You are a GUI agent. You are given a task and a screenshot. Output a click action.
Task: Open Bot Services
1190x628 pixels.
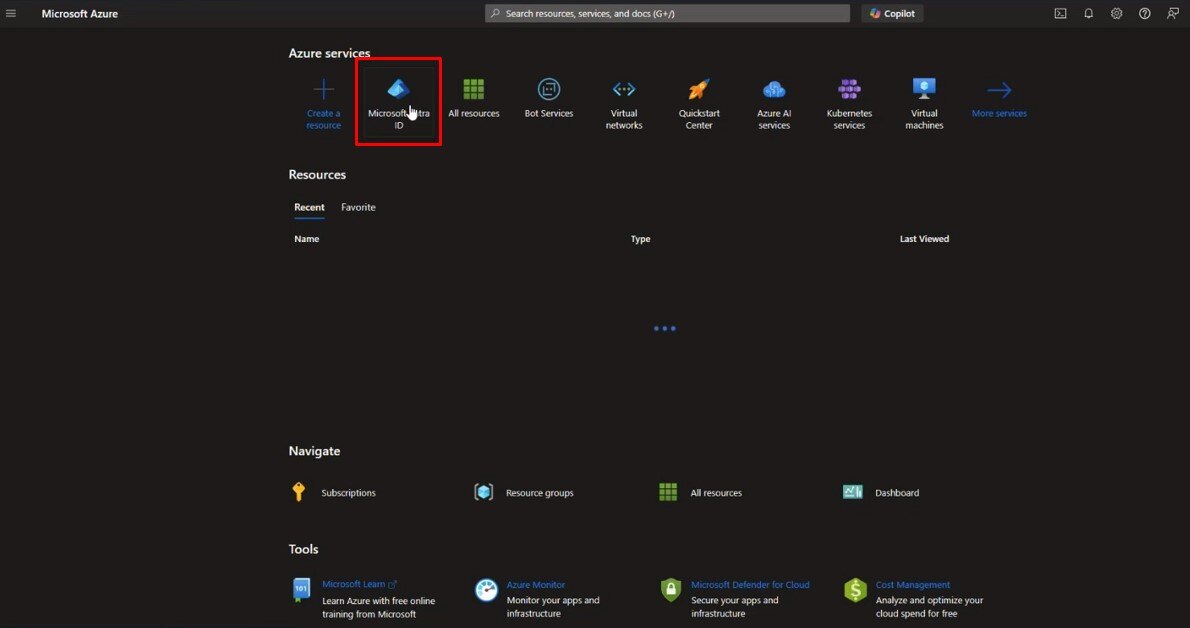click(x=549, y=99)
